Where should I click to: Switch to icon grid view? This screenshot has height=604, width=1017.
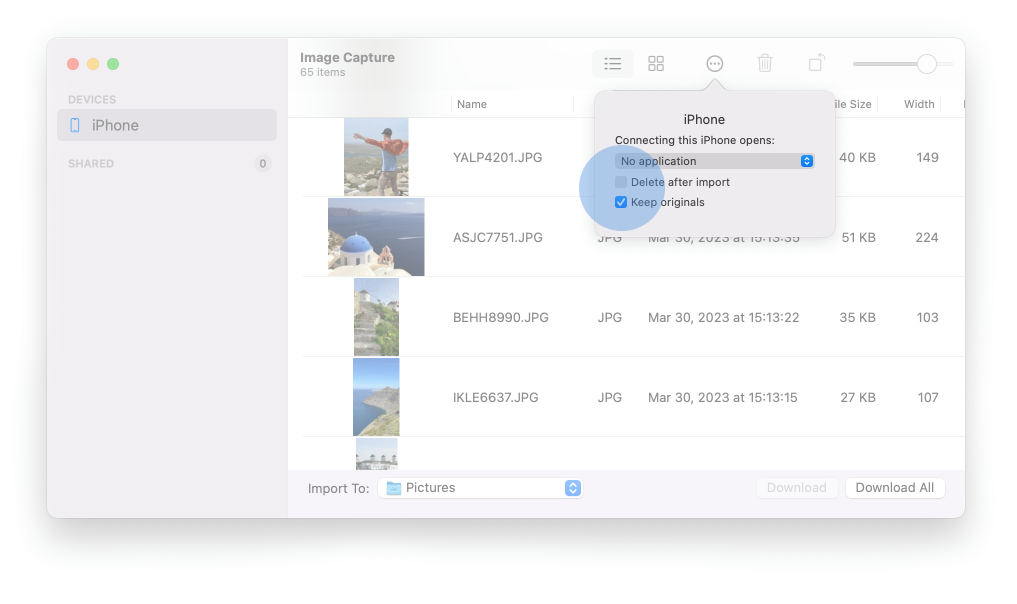point(656,64)
